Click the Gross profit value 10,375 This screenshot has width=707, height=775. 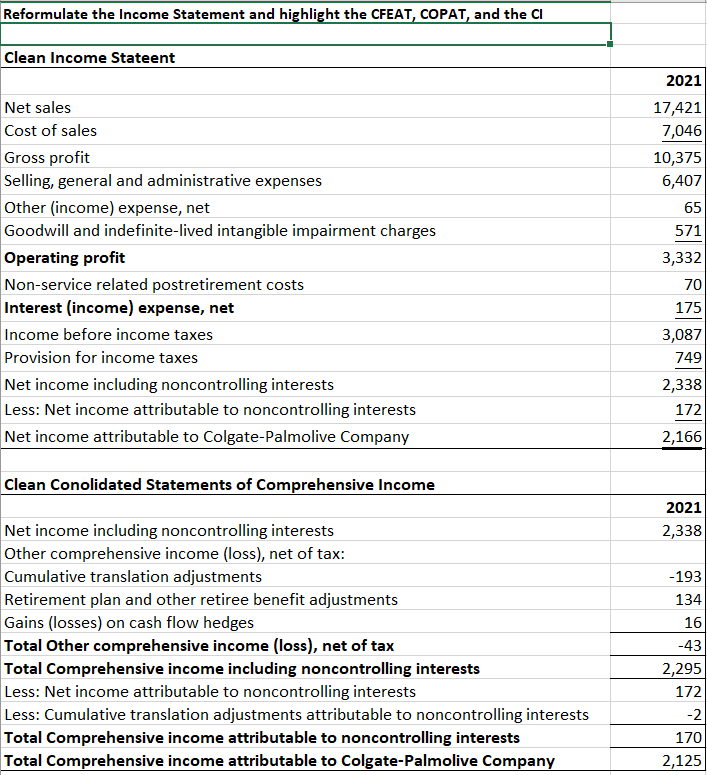(658, 157)
